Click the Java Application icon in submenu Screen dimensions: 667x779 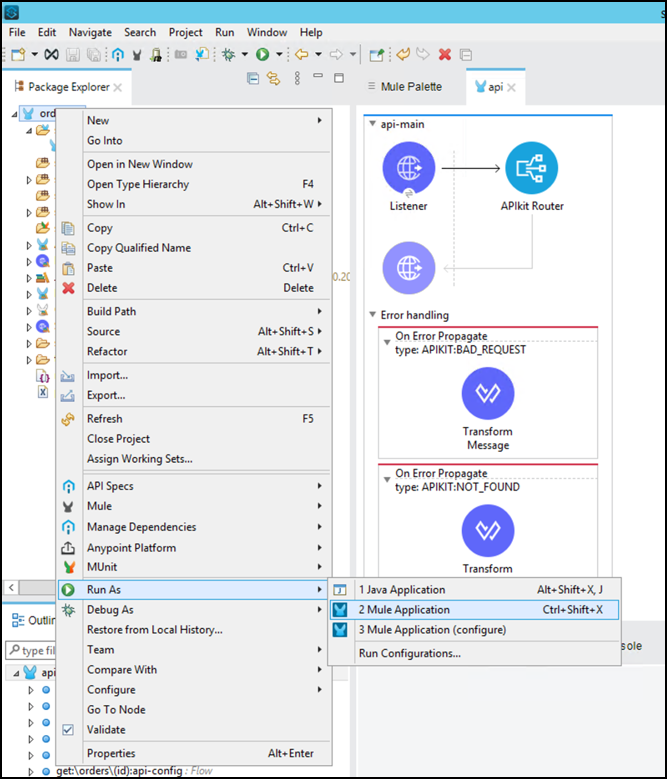tap(340, 590)
